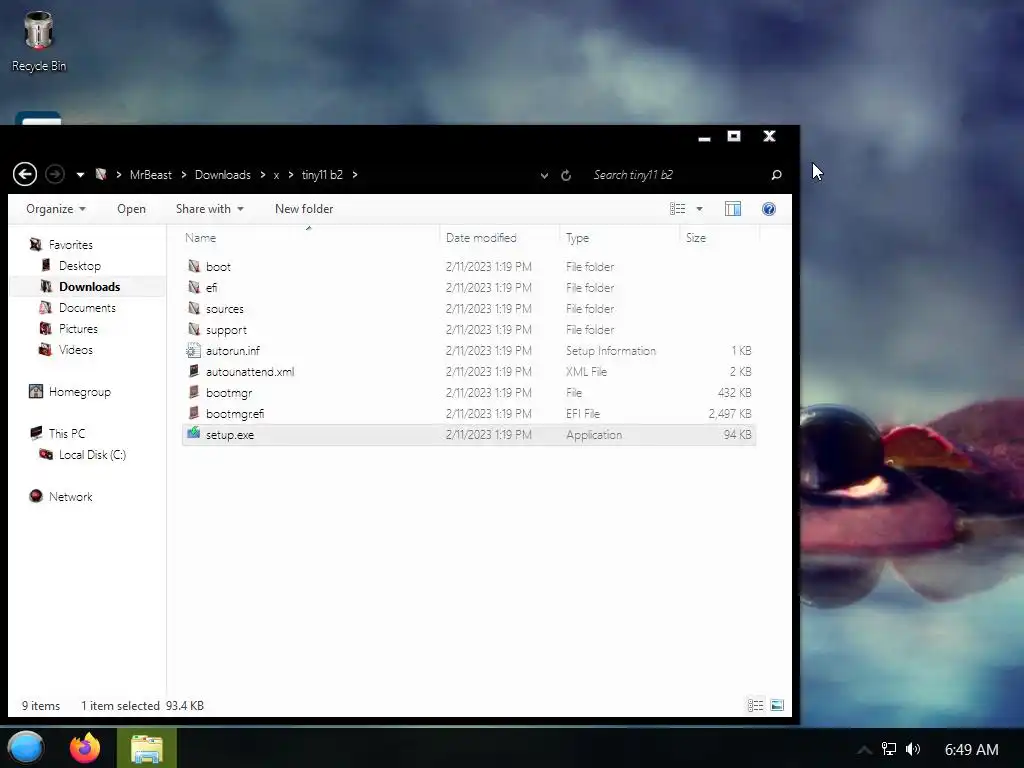Click the change view icon in toolbar
The width and height of the screenshot is (1024, 768).
[x=677, y=209]
